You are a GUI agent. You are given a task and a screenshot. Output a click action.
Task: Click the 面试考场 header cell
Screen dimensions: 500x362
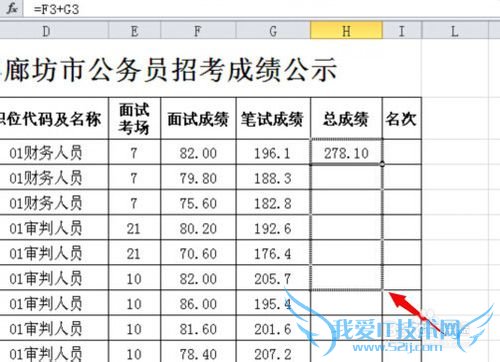click(134, 118)
